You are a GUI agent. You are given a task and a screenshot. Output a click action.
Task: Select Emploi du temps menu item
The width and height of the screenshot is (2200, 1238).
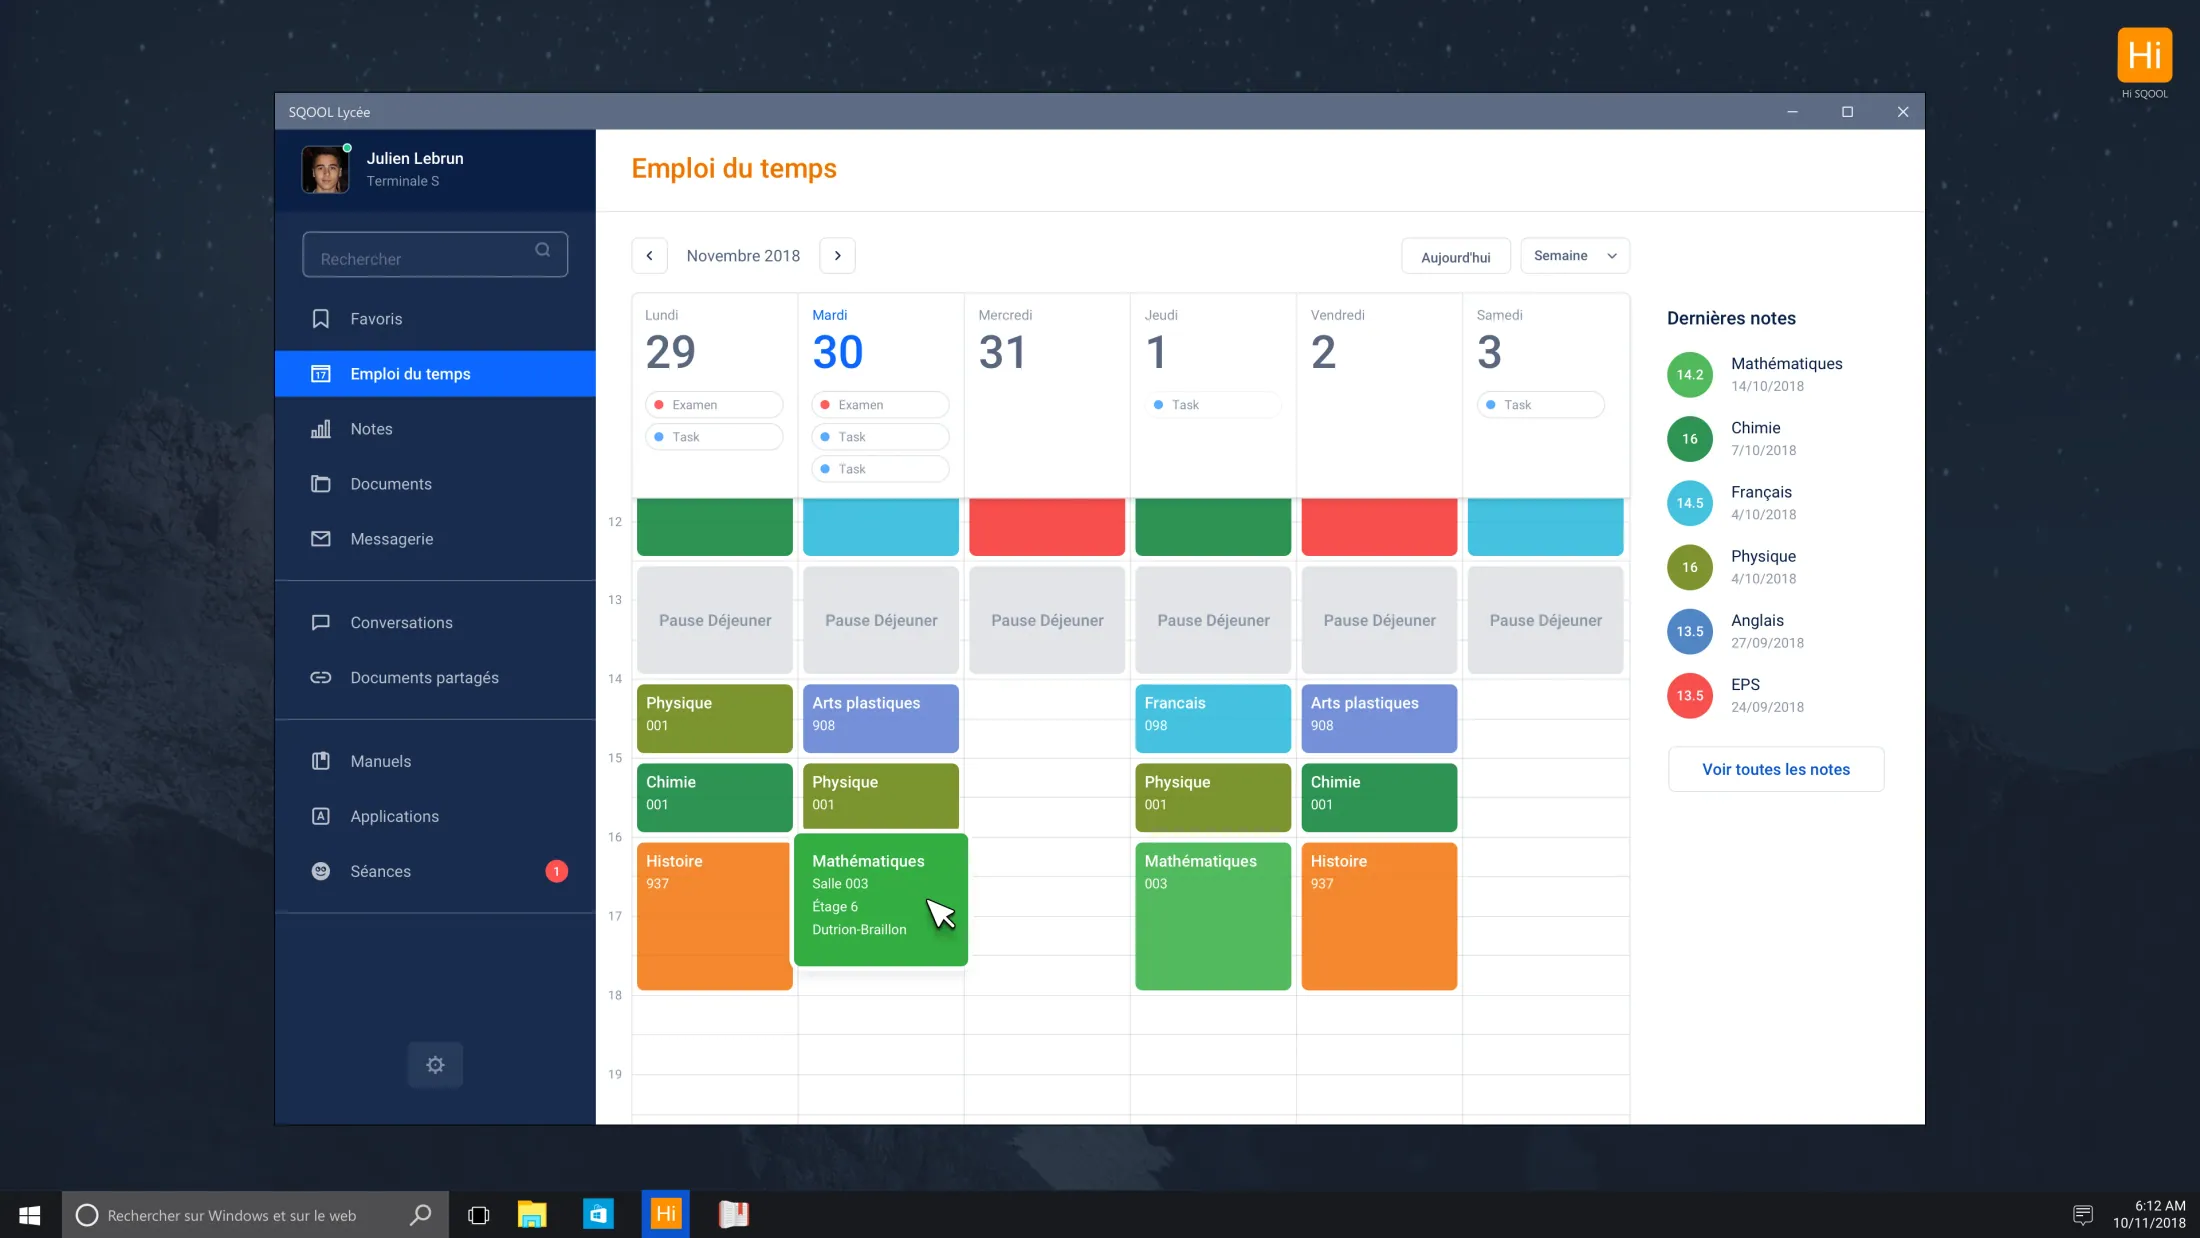[435, 374]
